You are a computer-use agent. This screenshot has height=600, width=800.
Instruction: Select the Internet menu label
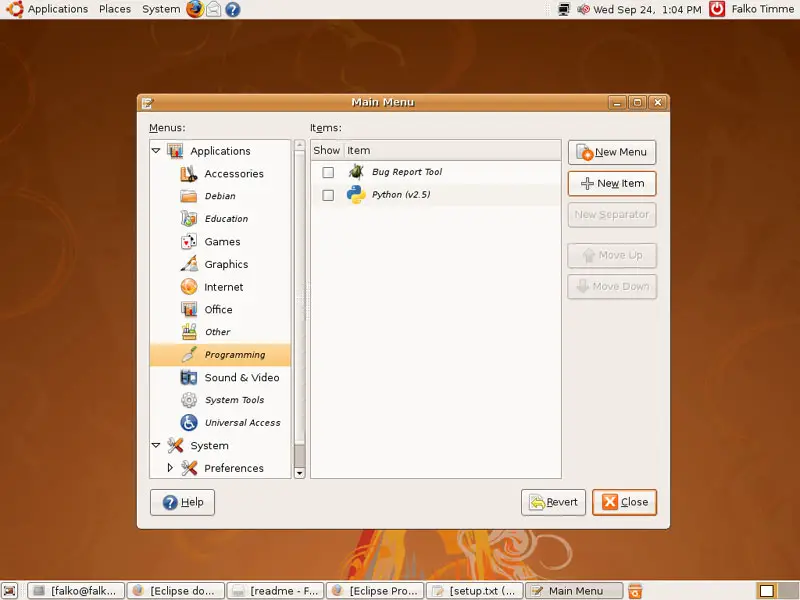click(x=223, y=287)
